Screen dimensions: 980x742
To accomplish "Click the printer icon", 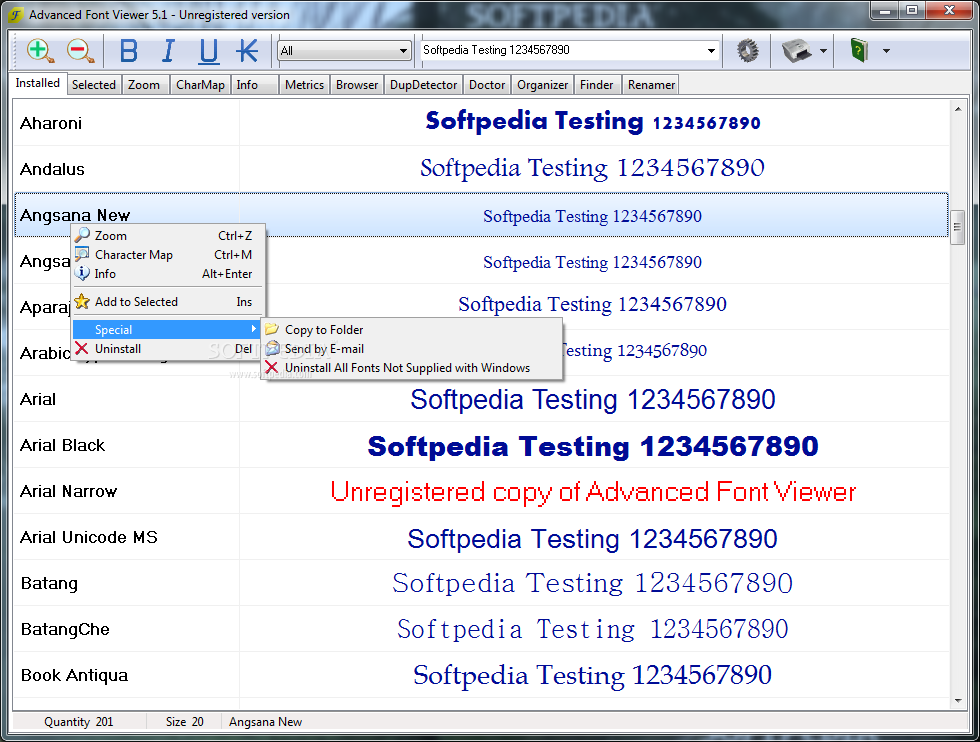I will tap(796, 50).
